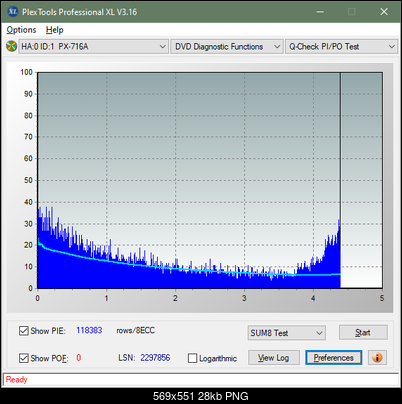Screen dimensions: 402x404
Task: Click the PIE value 118383
Action: pyautogui.click(x=89, y=330)
